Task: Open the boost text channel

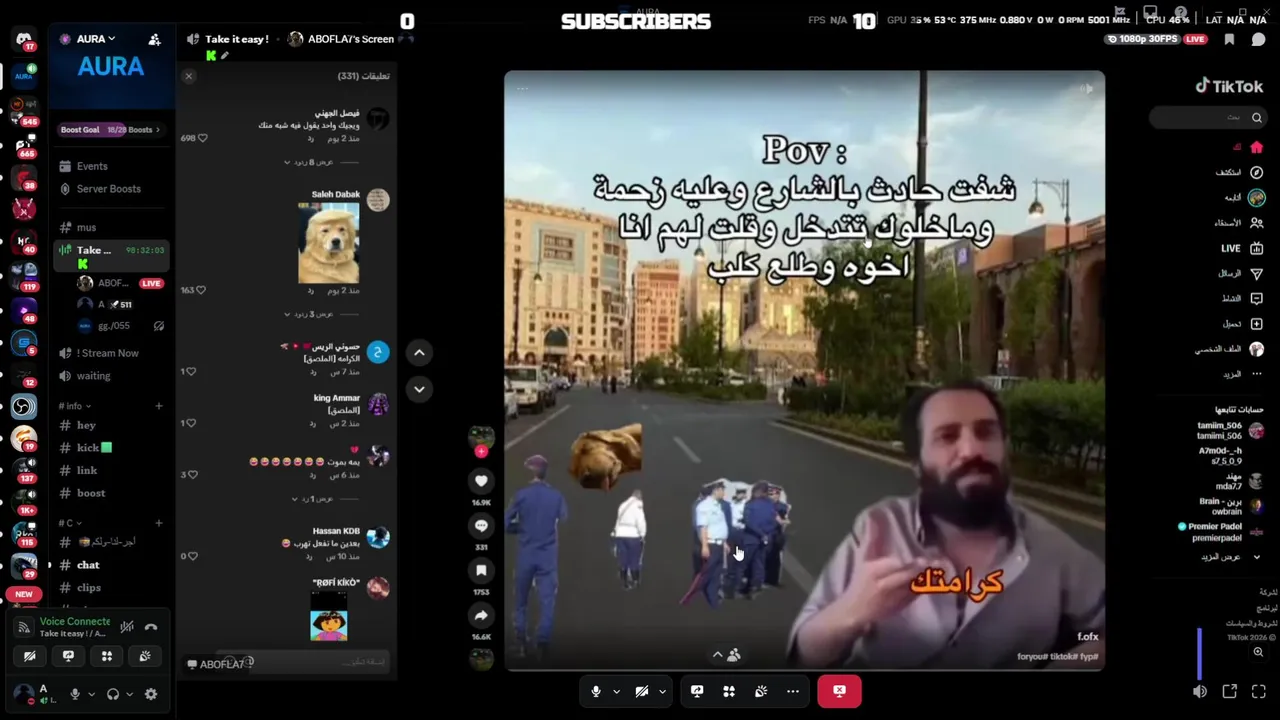Action: [91, 493]
